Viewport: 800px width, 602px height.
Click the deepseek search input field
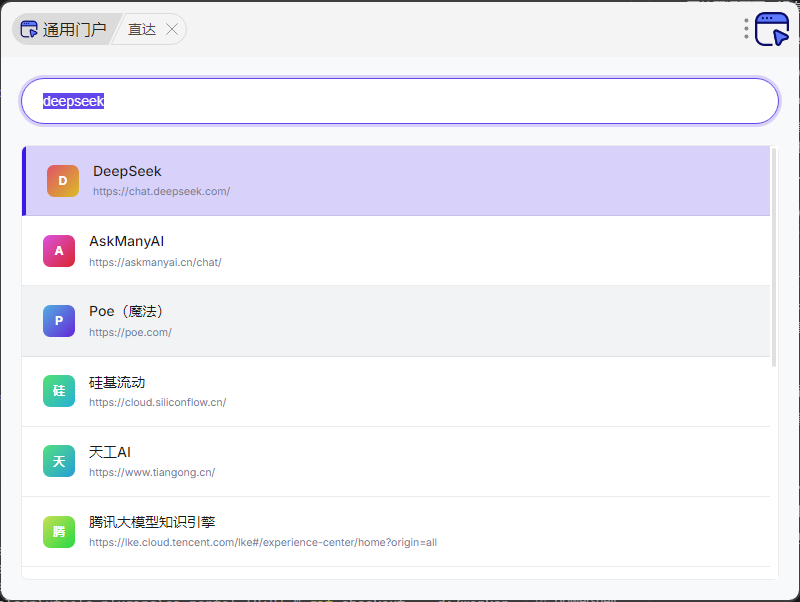coord(400,101)
